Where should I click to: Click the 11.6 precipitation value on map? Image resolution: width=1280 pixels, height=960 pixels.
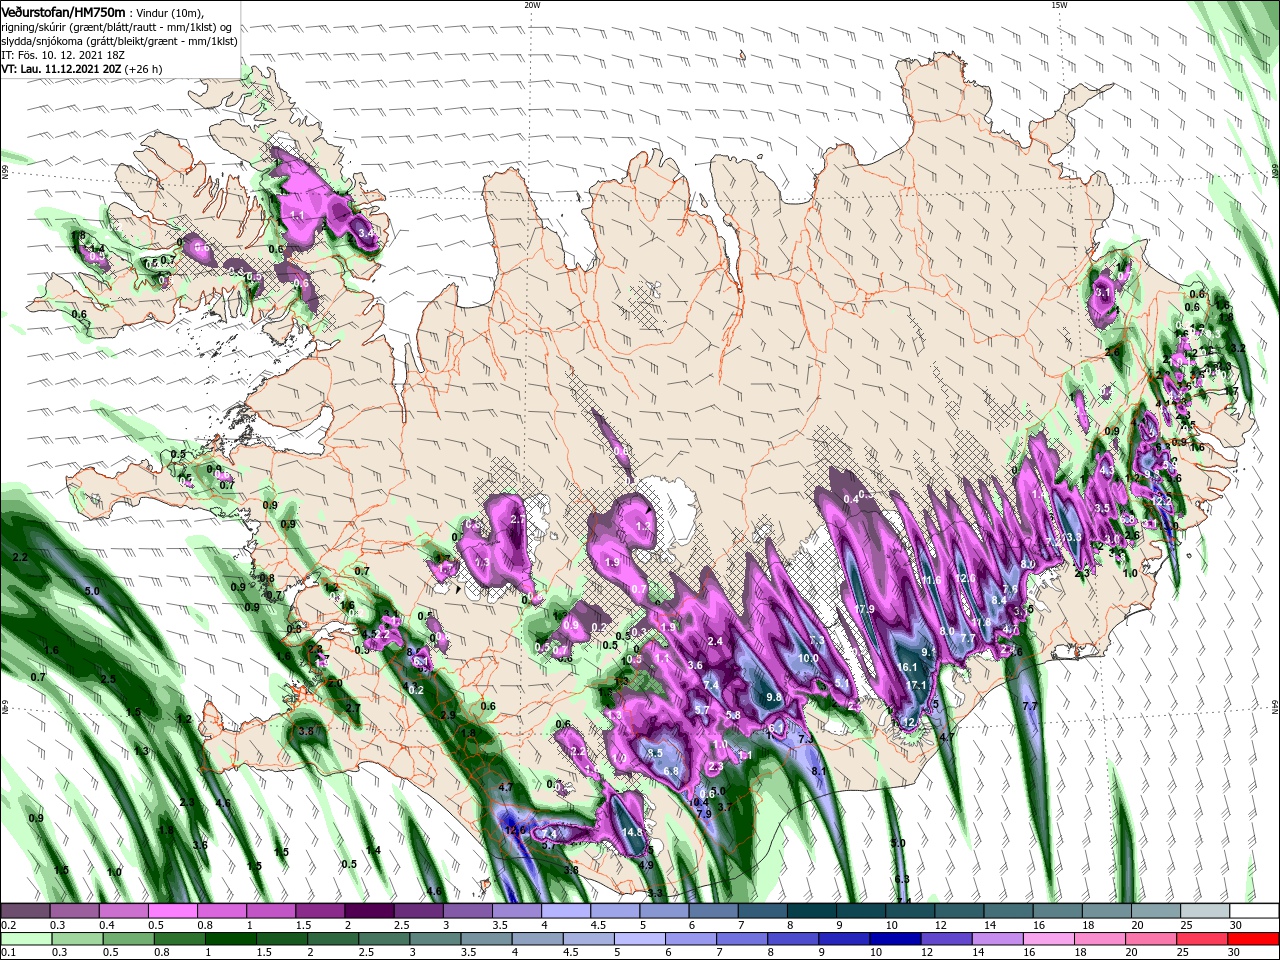931,580
